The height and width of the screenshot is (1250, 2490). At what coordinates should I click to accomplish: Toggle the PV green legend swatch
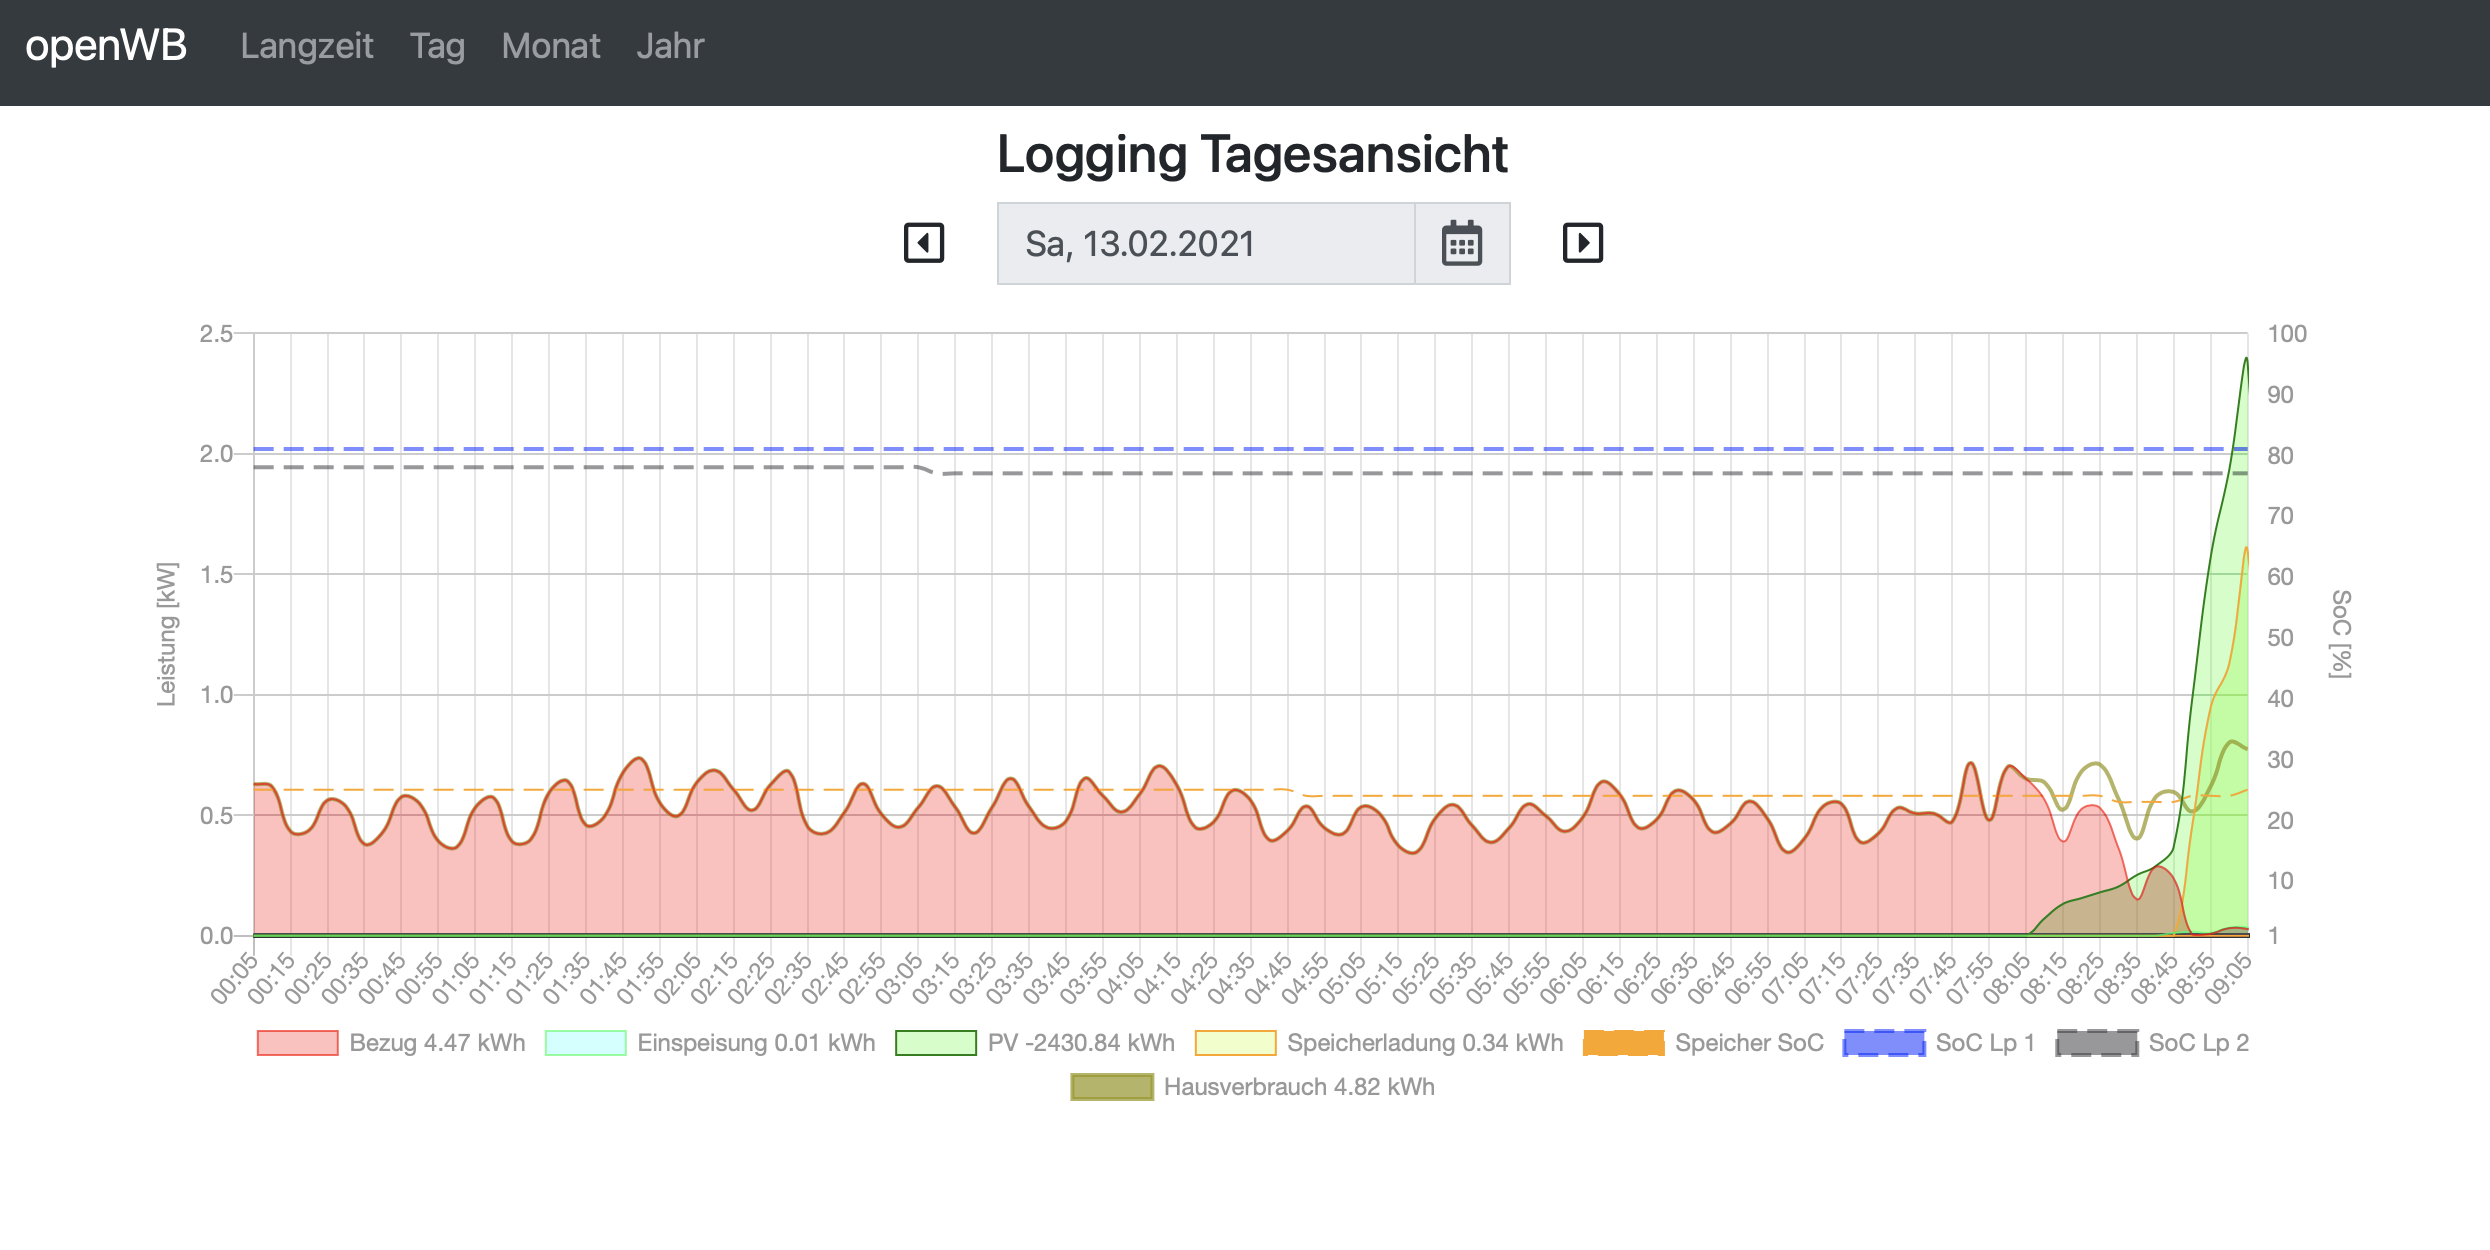[x=935, y=1043]
